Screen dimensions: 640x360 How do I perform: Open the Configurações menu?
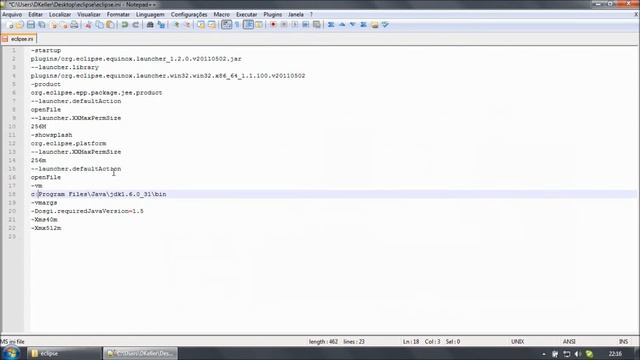[189, 14]
